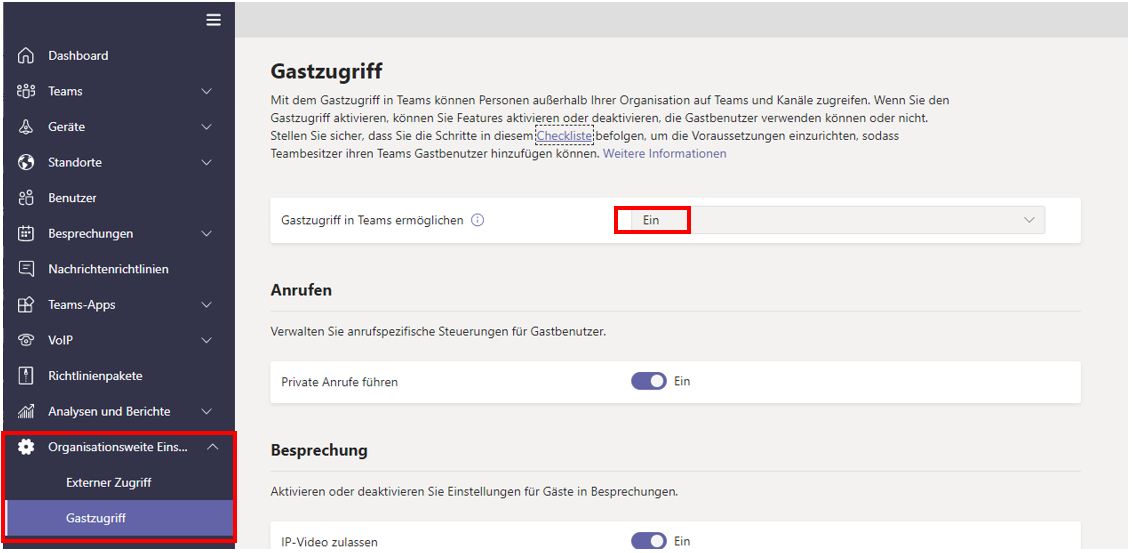Viewport: 1132px width, 553px height.
Task: Click the hamburger menu icon
Action: coord(214,20)
